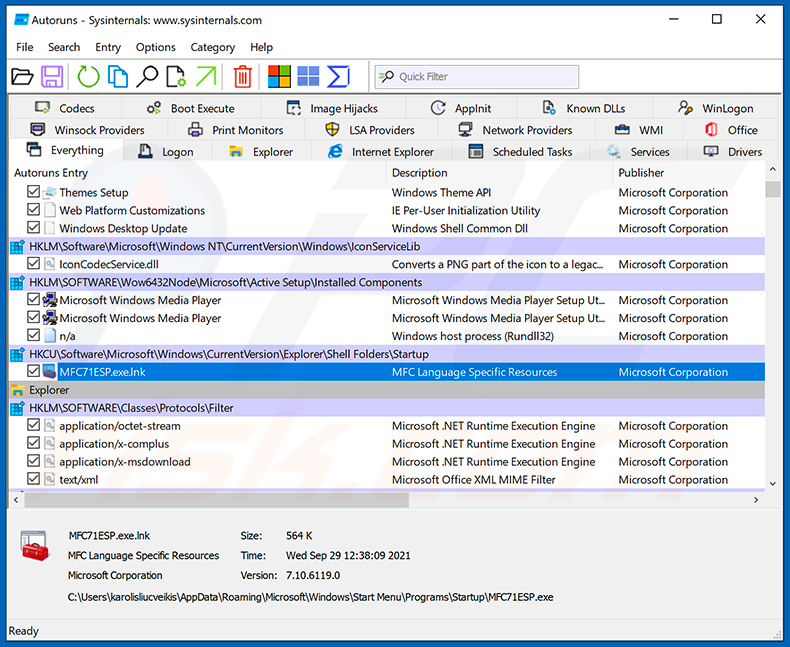Click the colorful Windows logo filter icon
Screen dimensions: 790x647
tap(279, 77)
